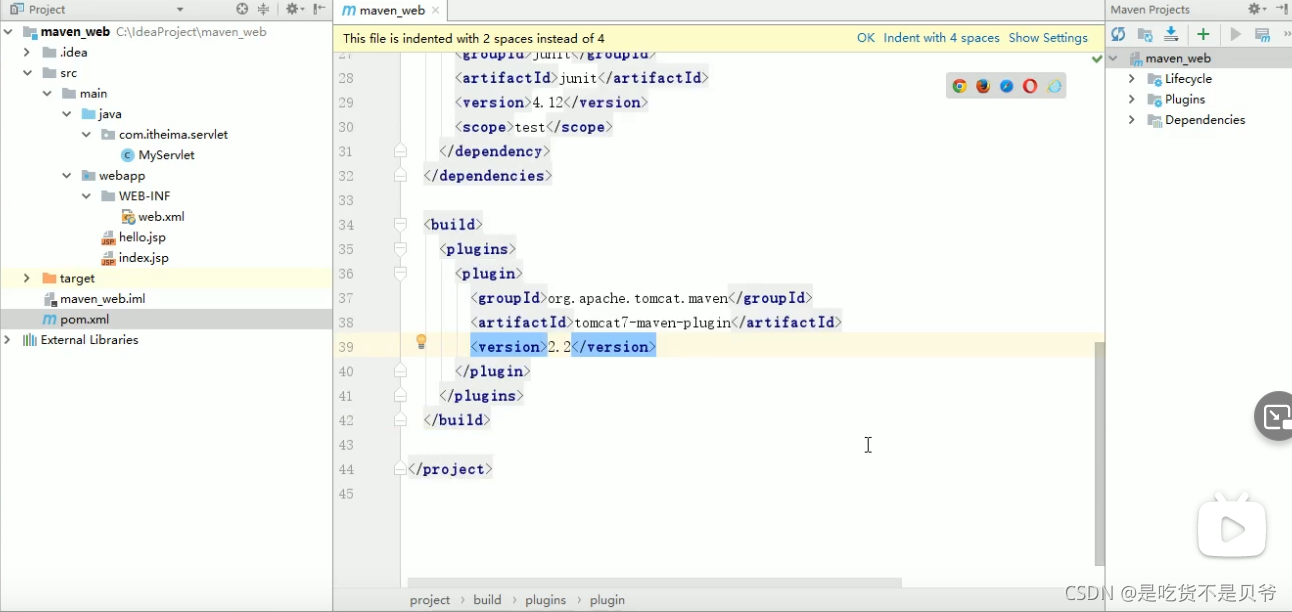Viewport: 1292px width, 612px height.
Task: Click the video play overlay button
Action: pyautogui.click(x=1232, y=529)
